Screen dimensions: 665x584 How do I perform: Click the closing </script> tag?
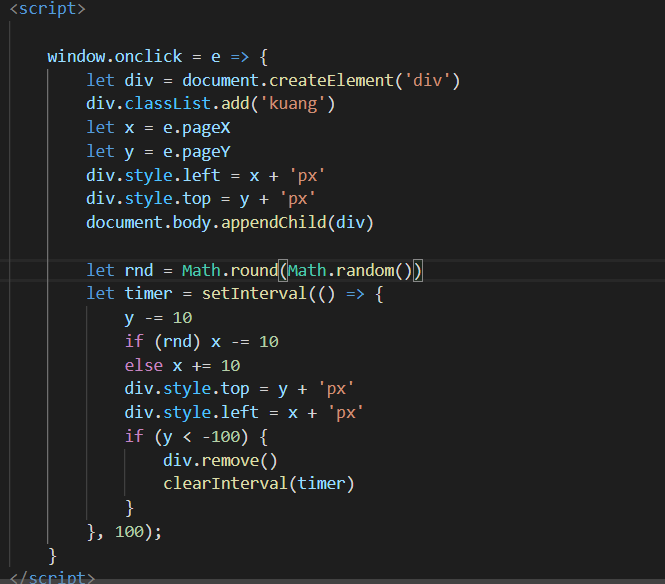click(52, 577)
